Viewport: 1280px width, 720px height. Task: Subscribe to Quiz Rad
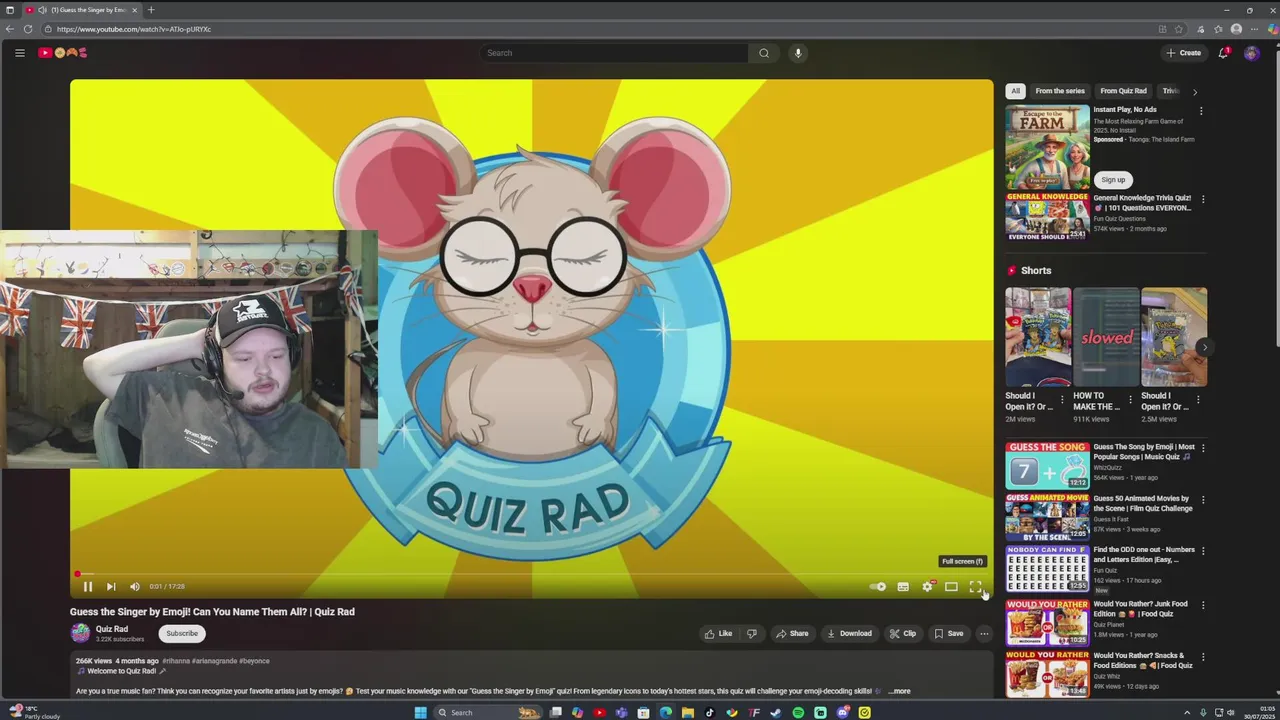click(x=182, y=633)
